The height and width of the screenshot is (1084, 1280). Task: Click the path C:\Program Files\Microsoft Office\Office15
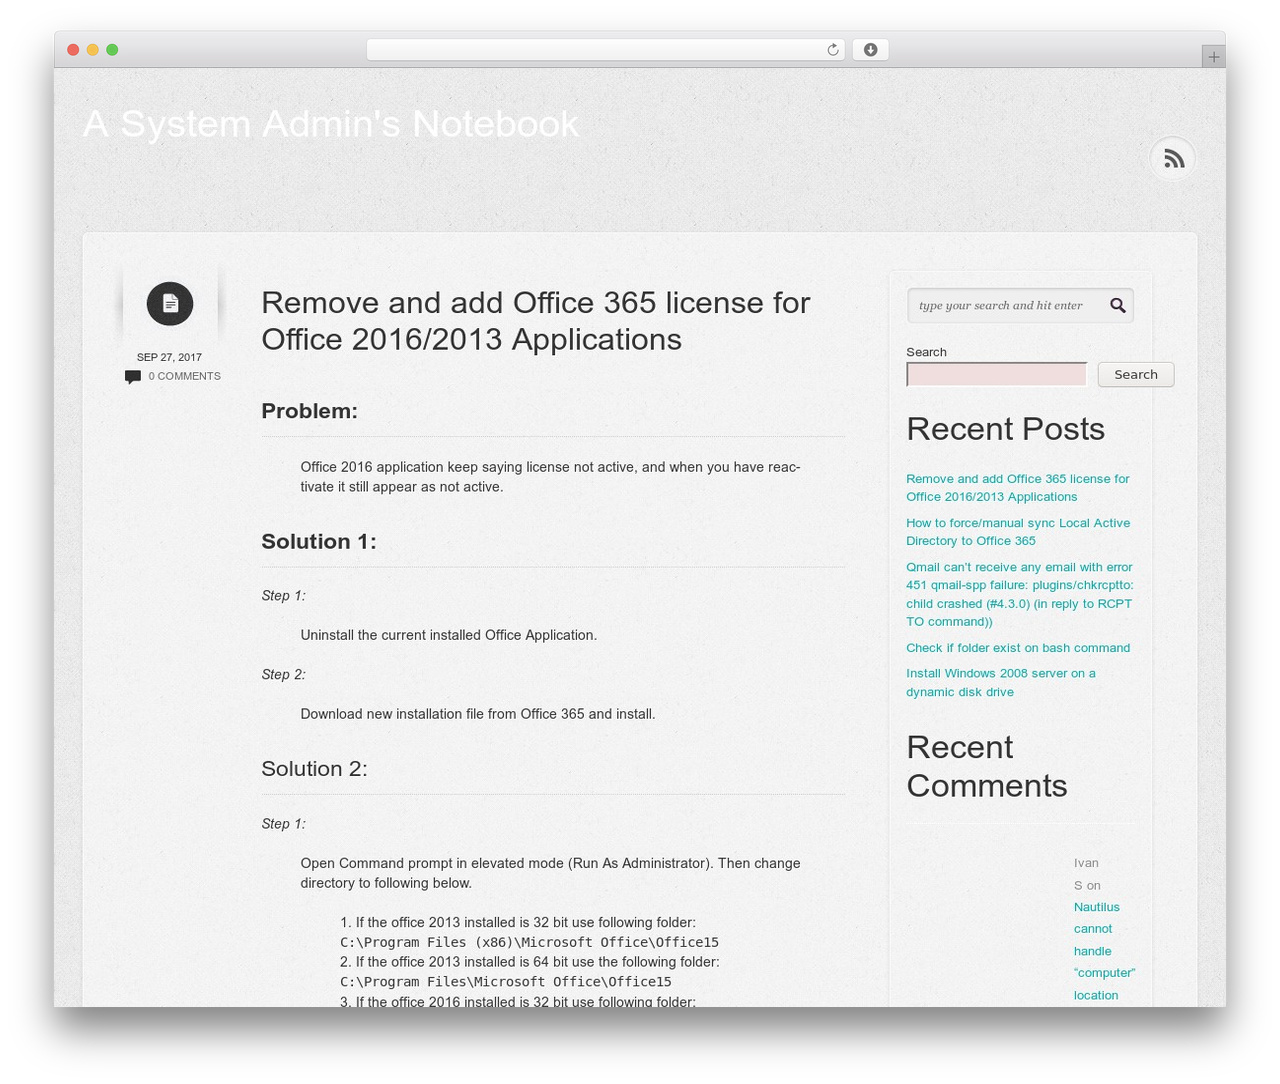coord(506,982)
